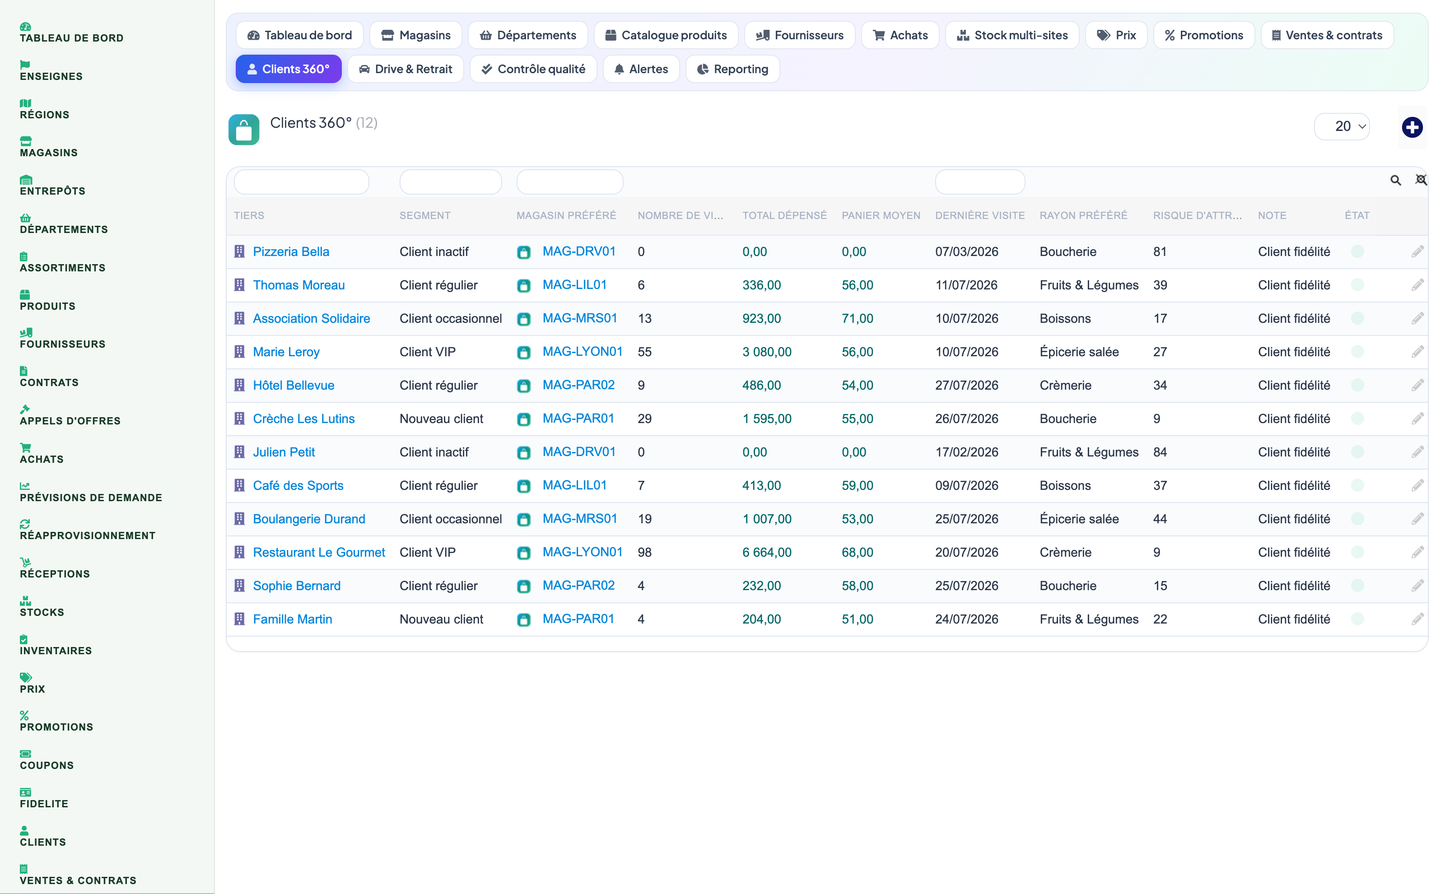Toggle state indicator for Pizzeria Bella
Viewport: 1445px width, 894px height.
[1357, 252]
